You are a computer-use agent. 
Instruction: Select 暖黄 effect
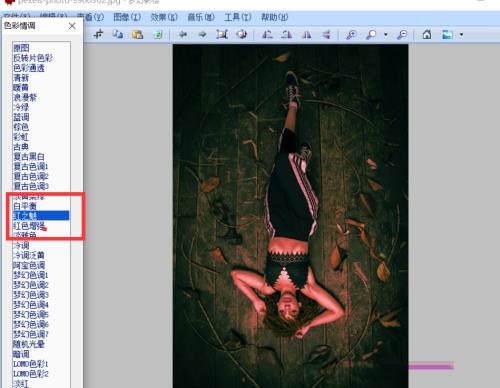pyautogui.click(x=21, y=88)
